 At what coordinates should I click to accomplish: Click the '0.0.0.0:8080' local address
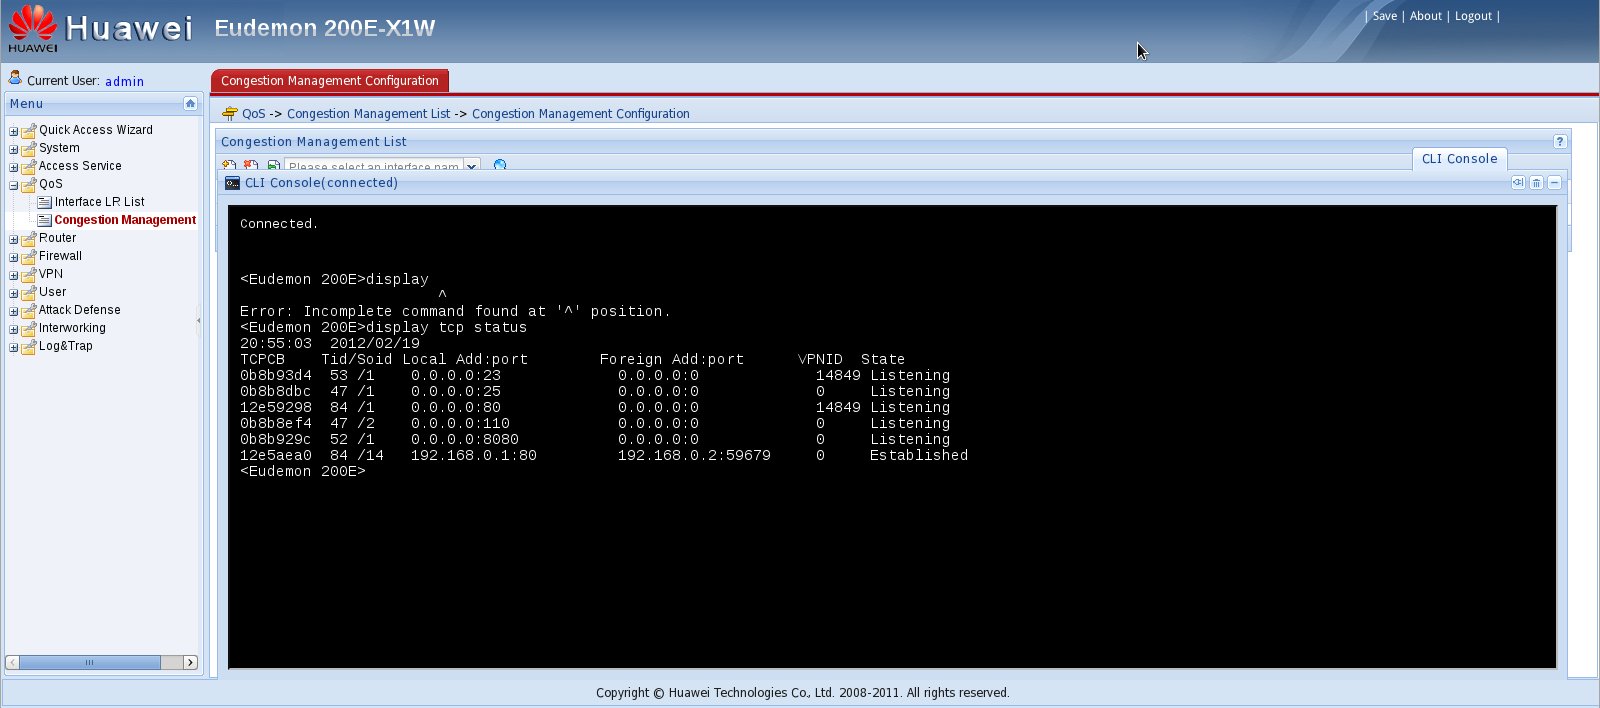tap(465, 440)
